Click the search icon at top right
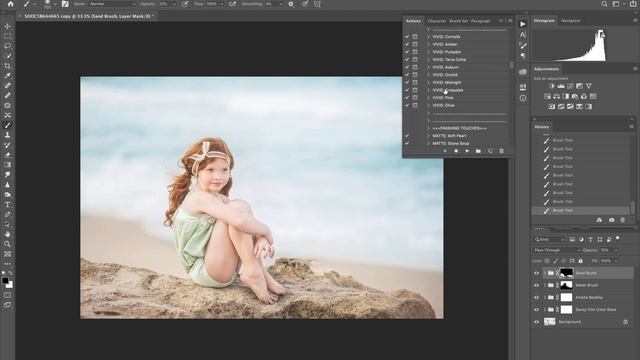Screen dimensions: 640x360 pos(604,4)
